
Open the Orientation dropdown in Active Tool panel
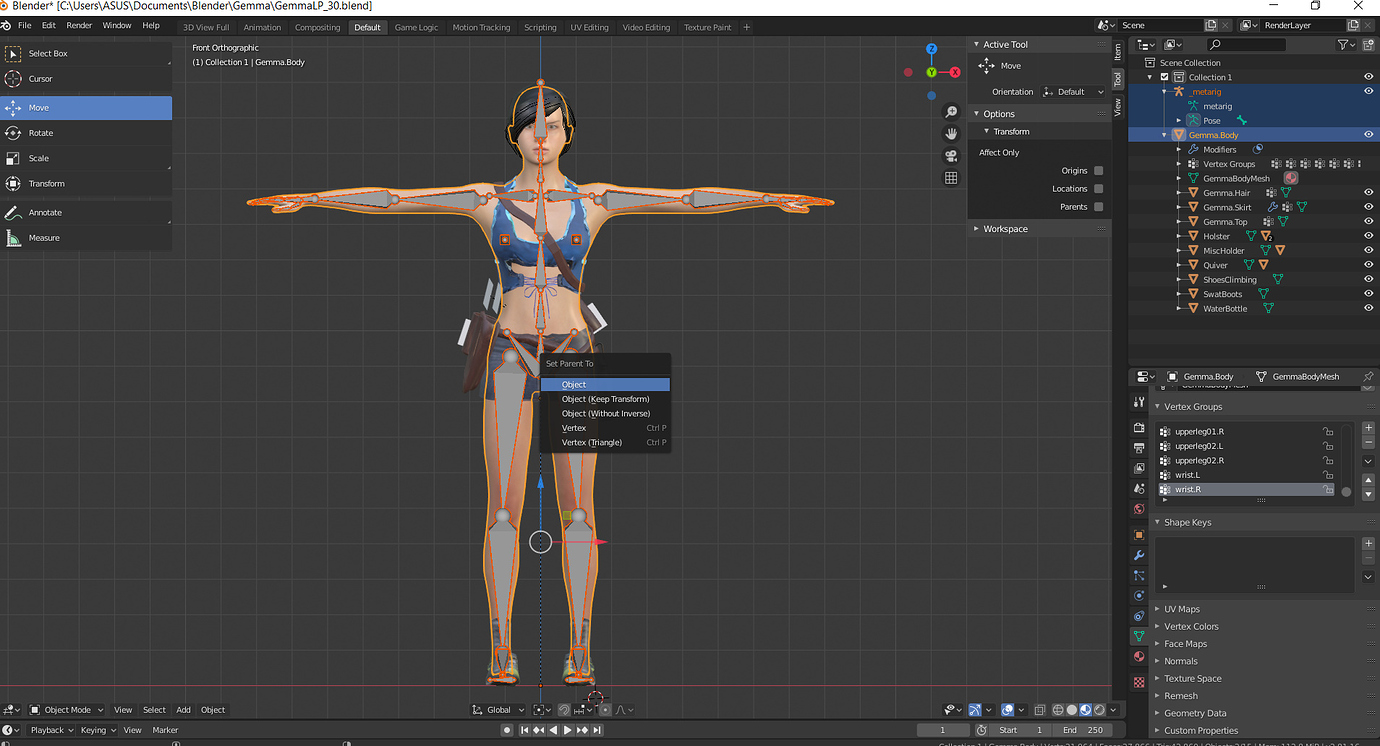[x=1072, y=91]
